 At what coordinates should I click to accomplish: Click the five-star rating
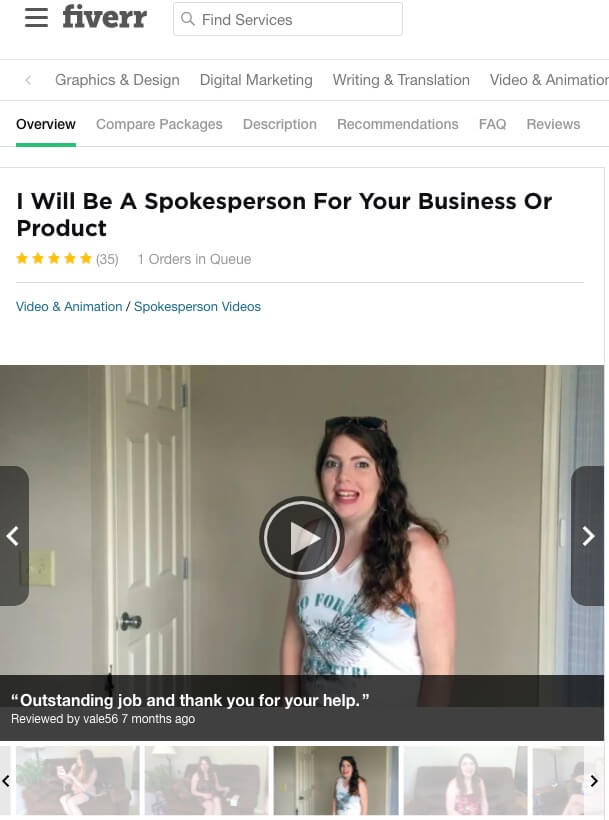(x=54, y=259)
